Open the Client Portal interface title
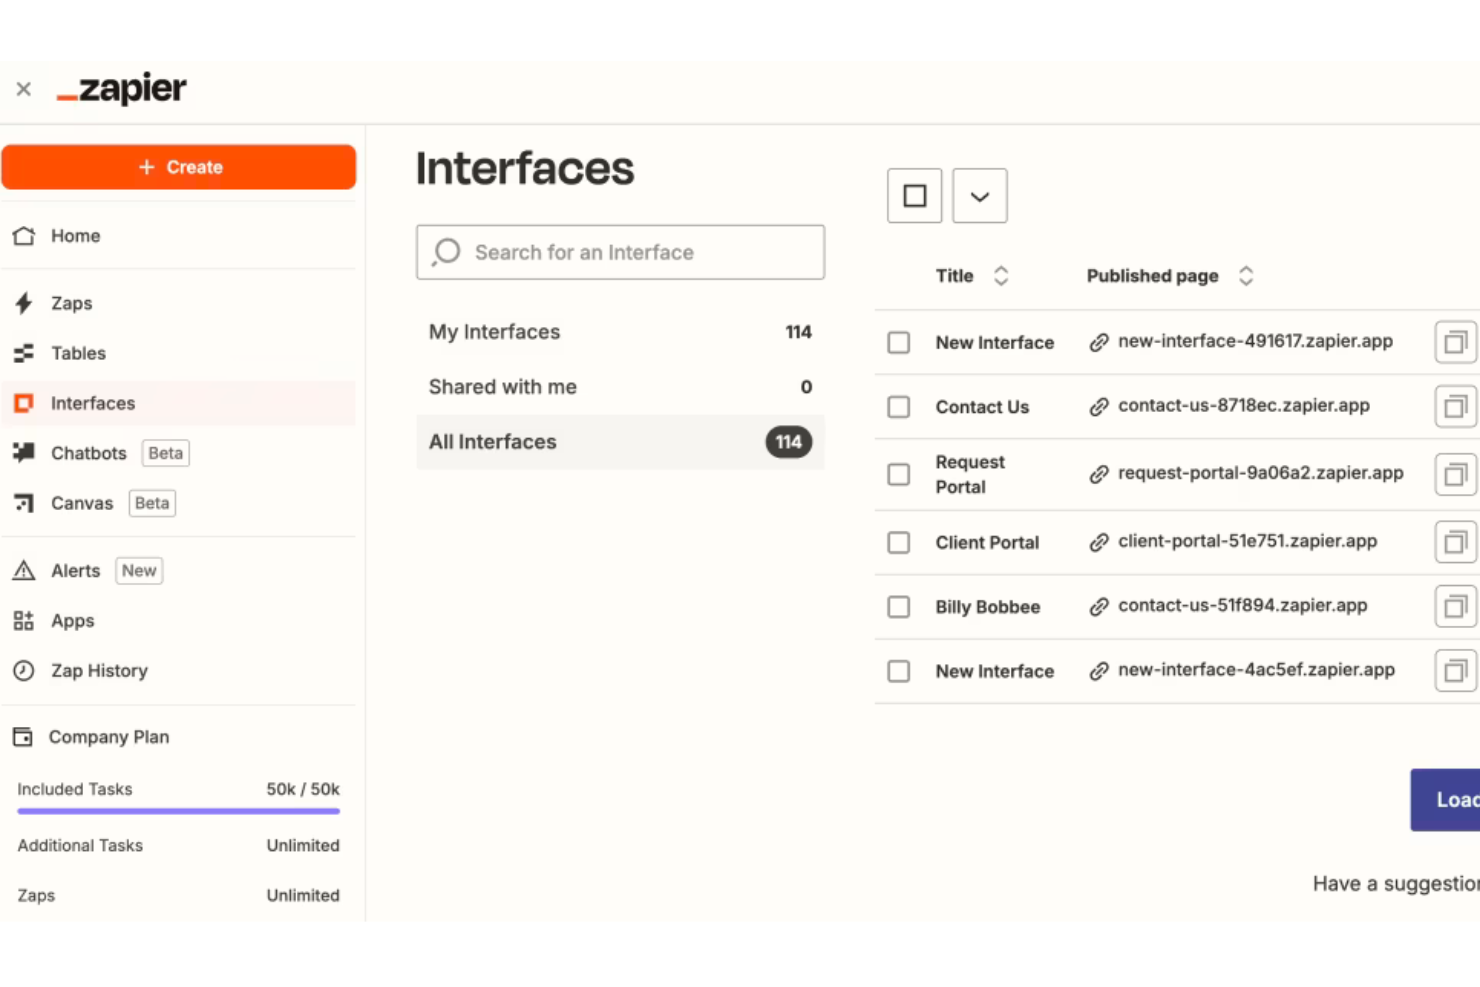The width and height of the screenshot is (1480, 987). click(x=987, y=543)
